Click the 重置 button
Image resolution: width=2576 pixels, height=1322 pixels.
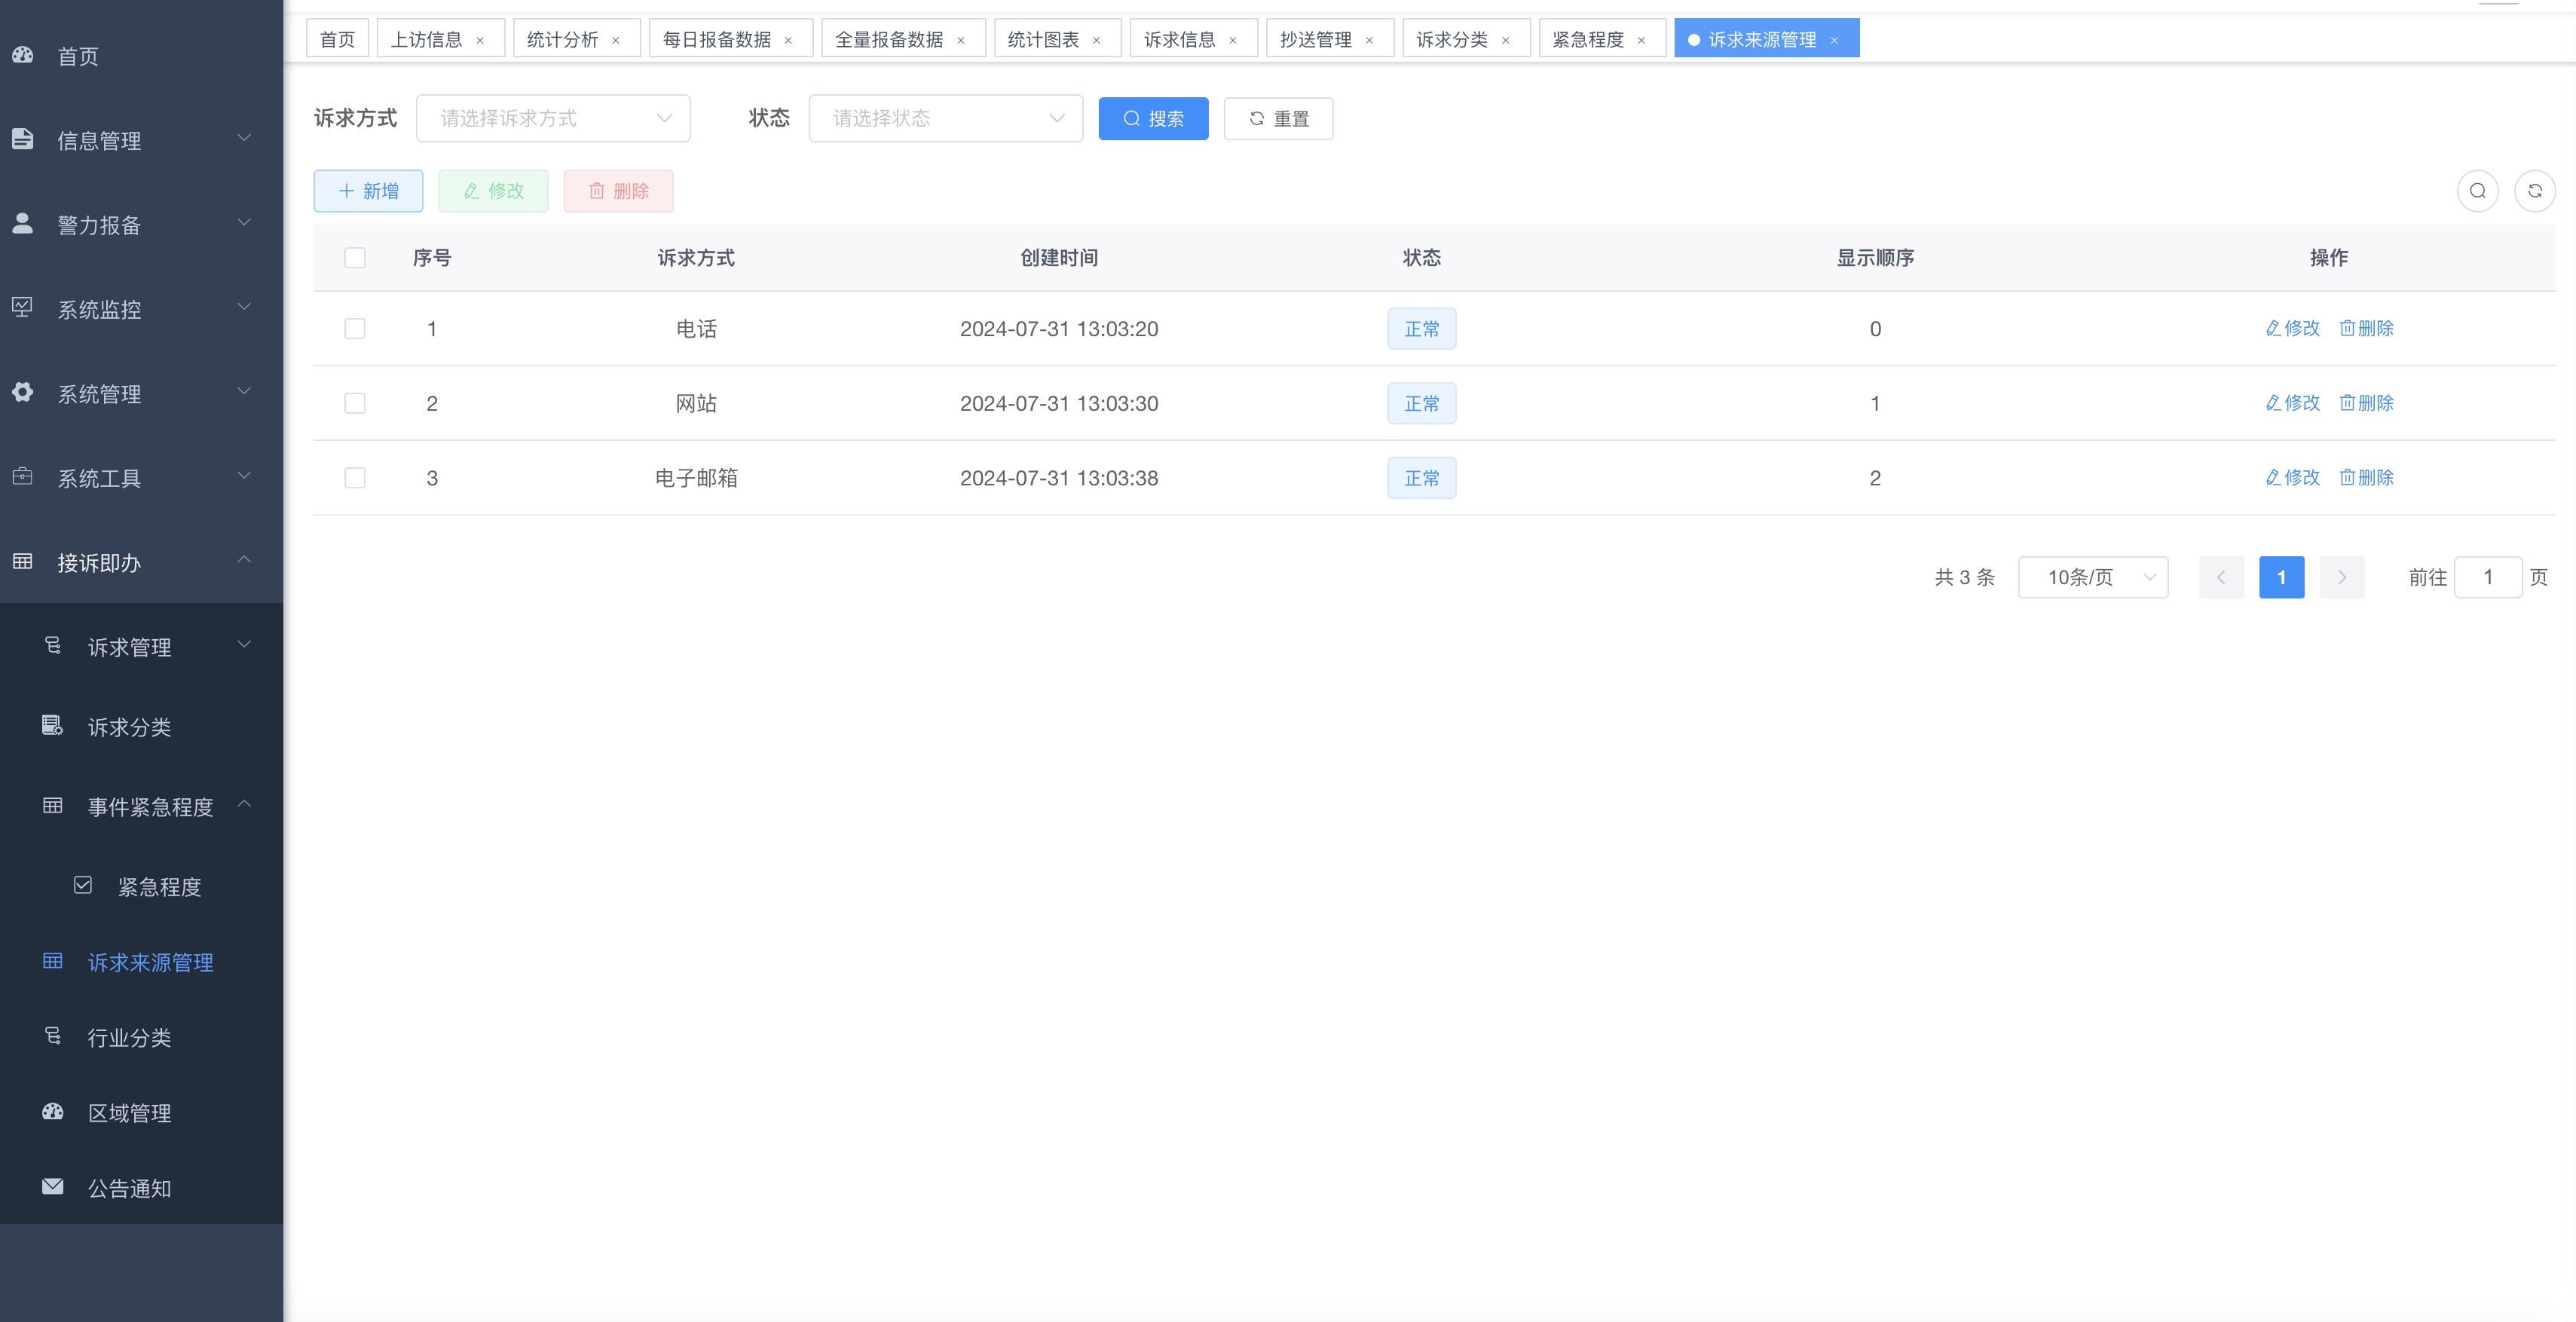click(x=1278, y=118)
